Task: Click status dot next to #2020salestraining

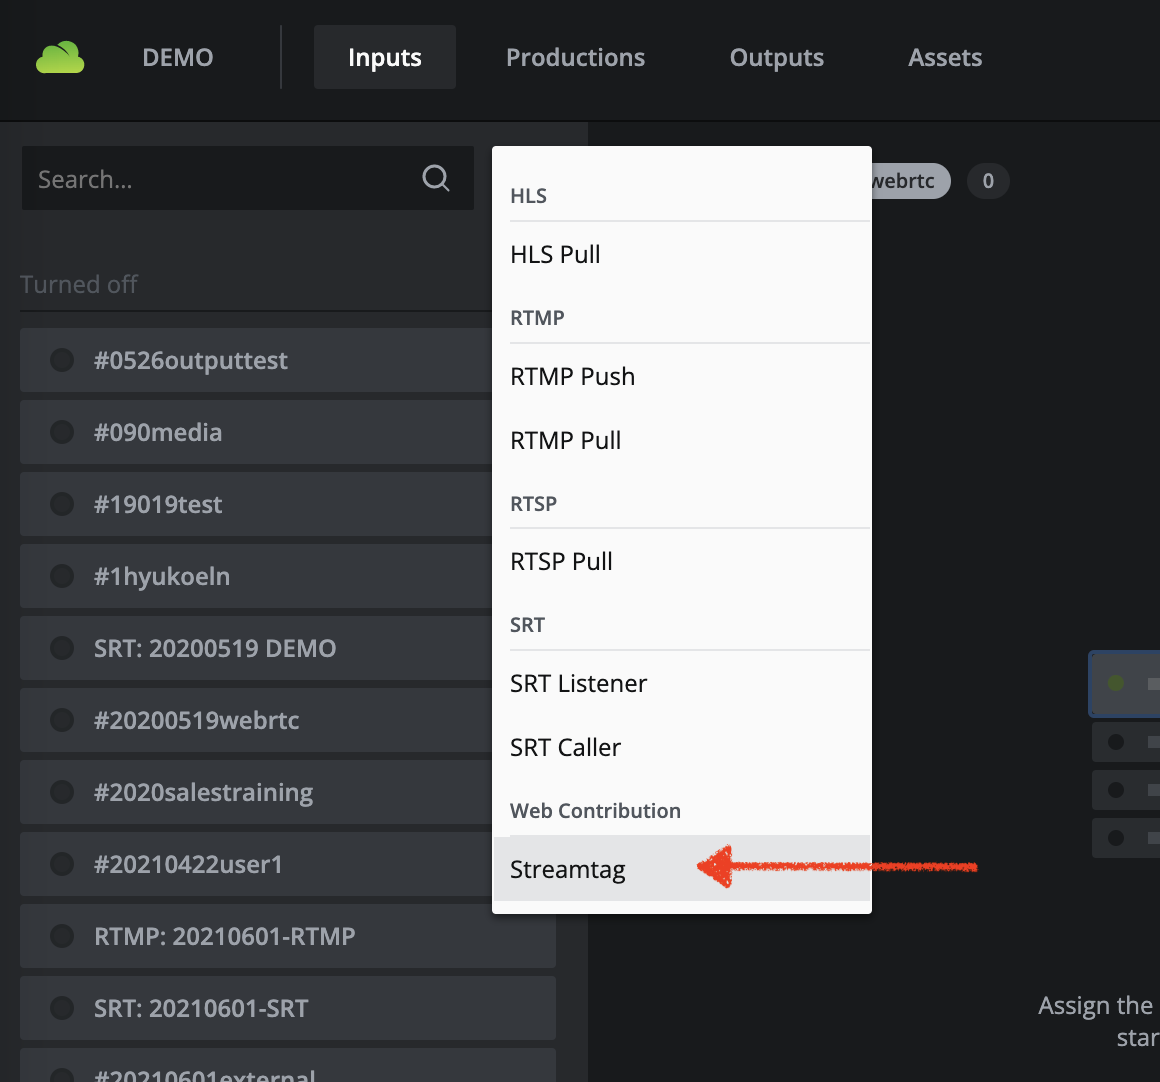Action: click(62, 792)
